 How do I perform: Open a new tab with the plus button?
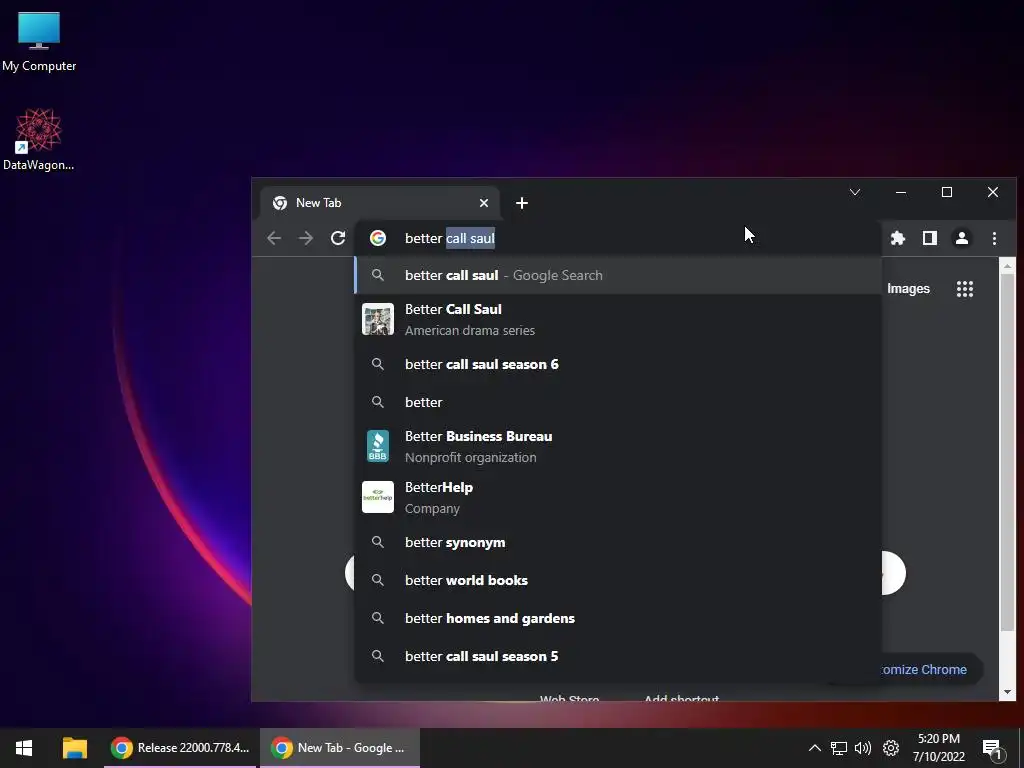(x=522, y=203)
